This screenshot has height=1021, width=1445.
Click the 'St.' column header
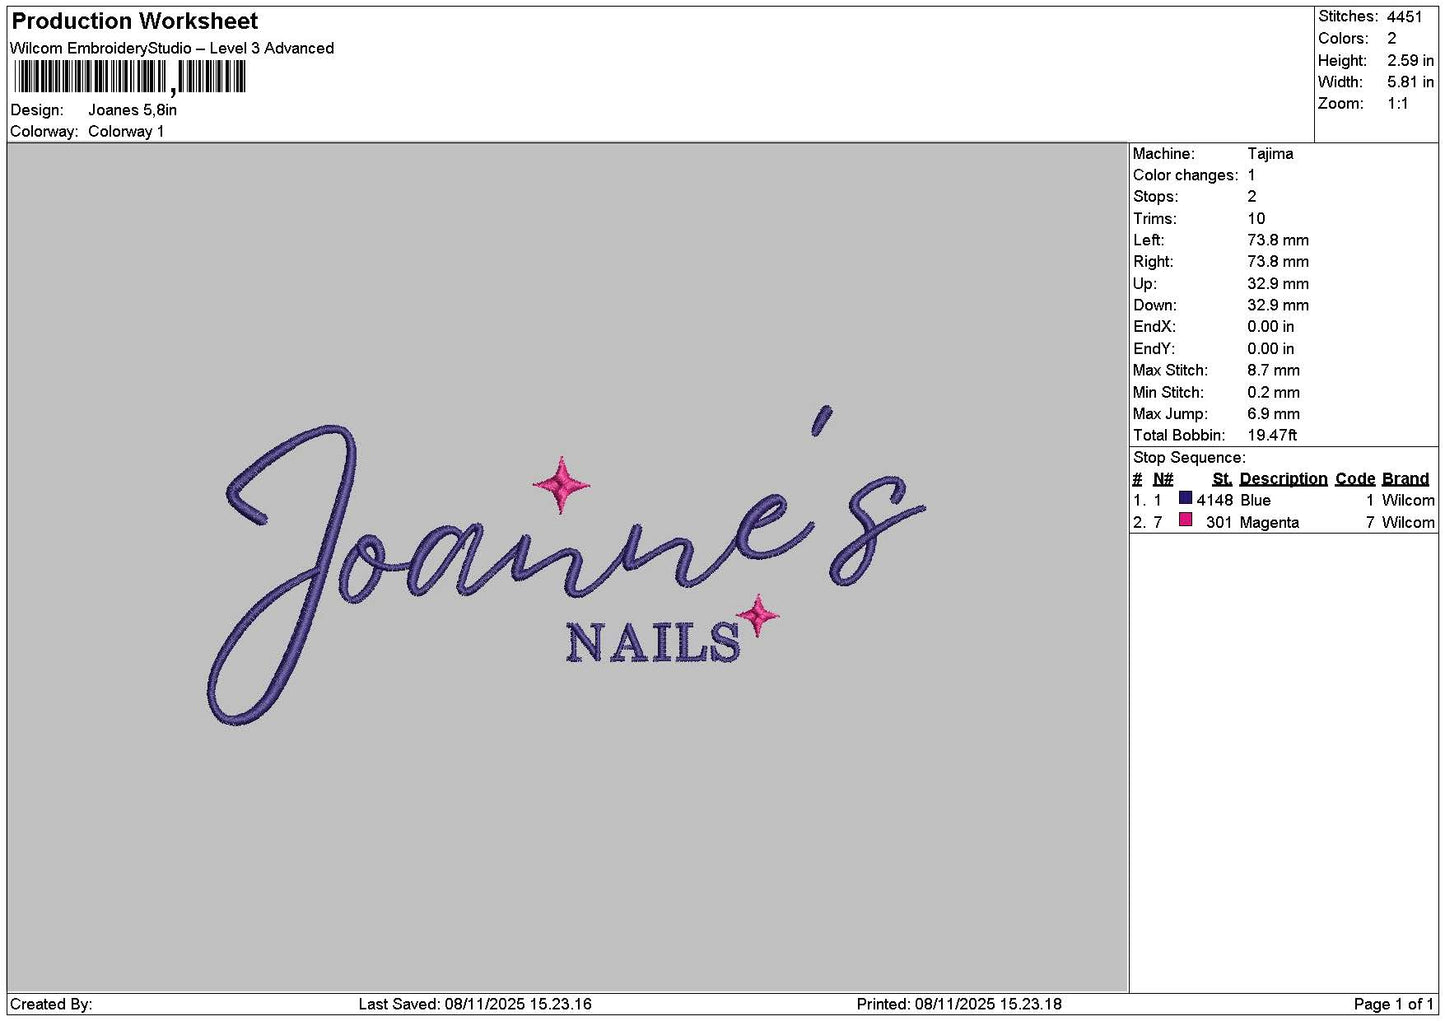1222,479
